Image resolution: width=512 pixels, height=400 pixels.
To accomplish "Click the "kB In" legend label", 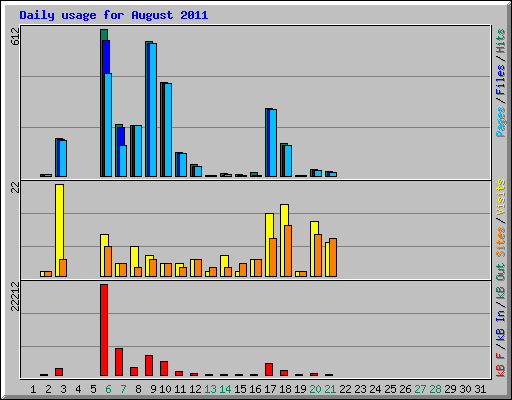I will (x=500, y=325).
